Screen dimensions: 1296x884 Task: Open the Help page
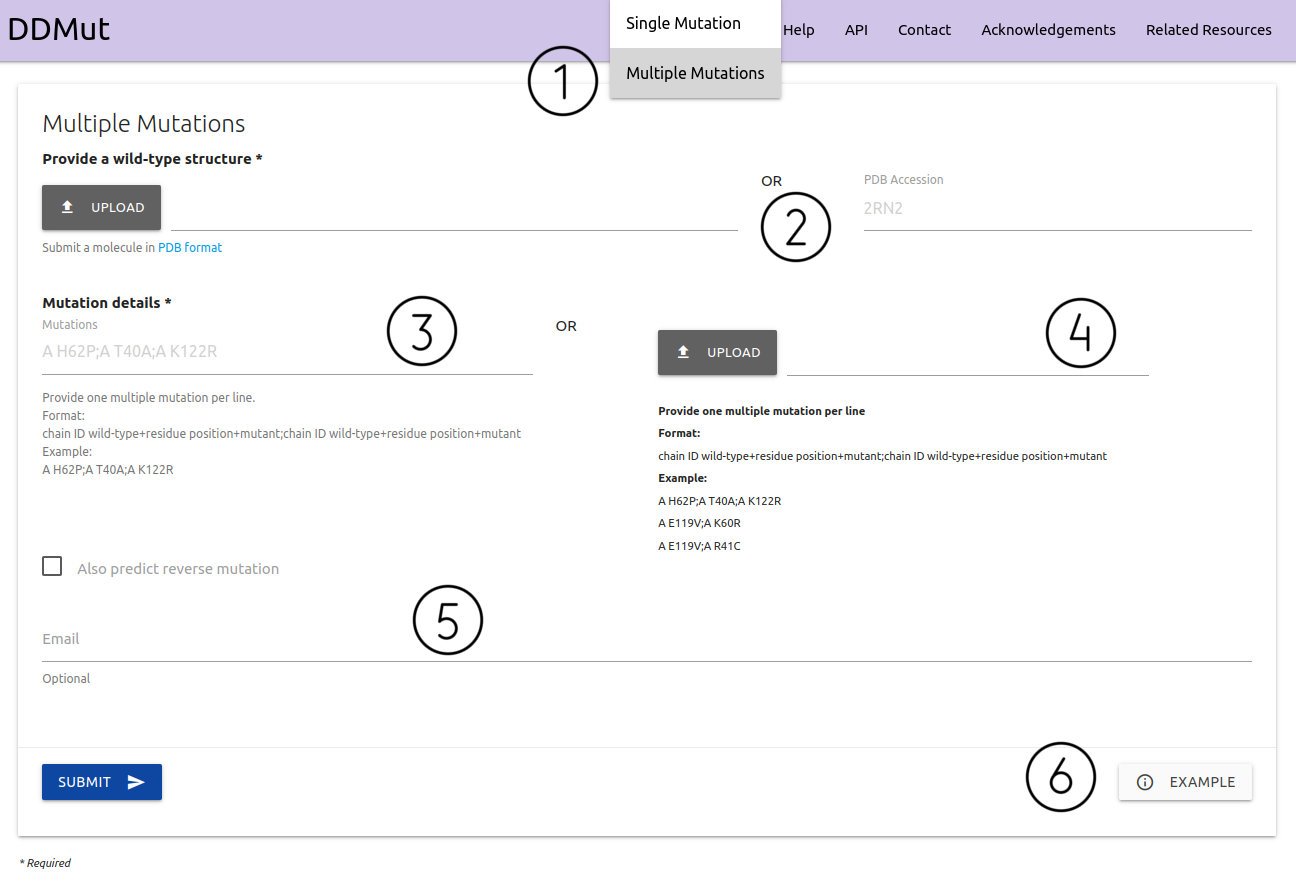point(798,30)
